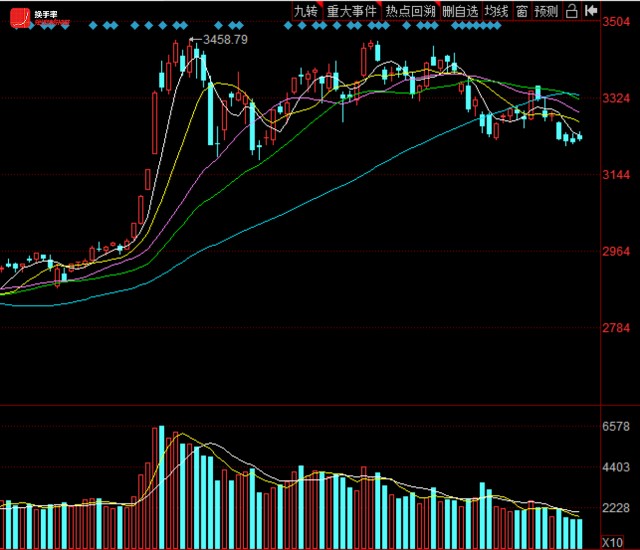Toggle the 九转 indicator
The image size is (640, 550).
coord(304,11)
